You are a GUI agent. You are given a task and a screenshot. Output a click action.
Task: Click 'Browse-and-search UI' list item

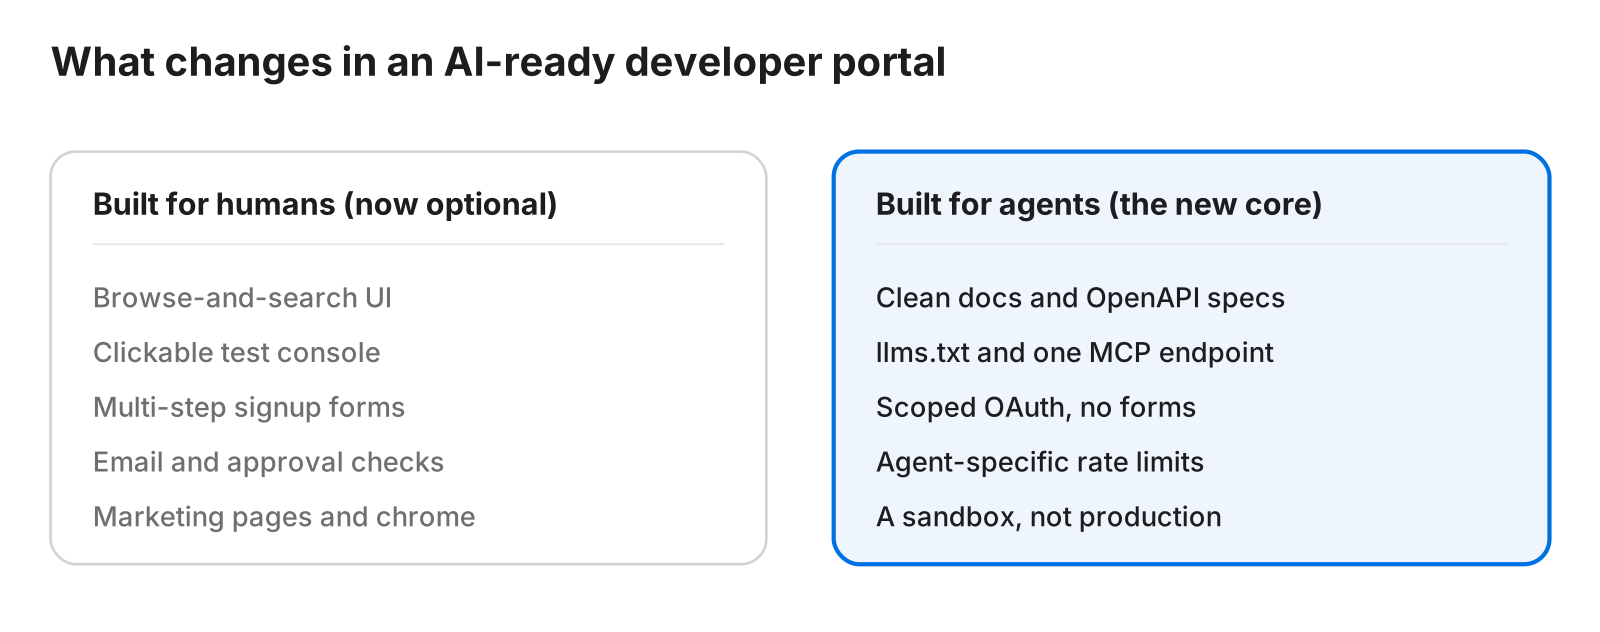coord(242,298)
